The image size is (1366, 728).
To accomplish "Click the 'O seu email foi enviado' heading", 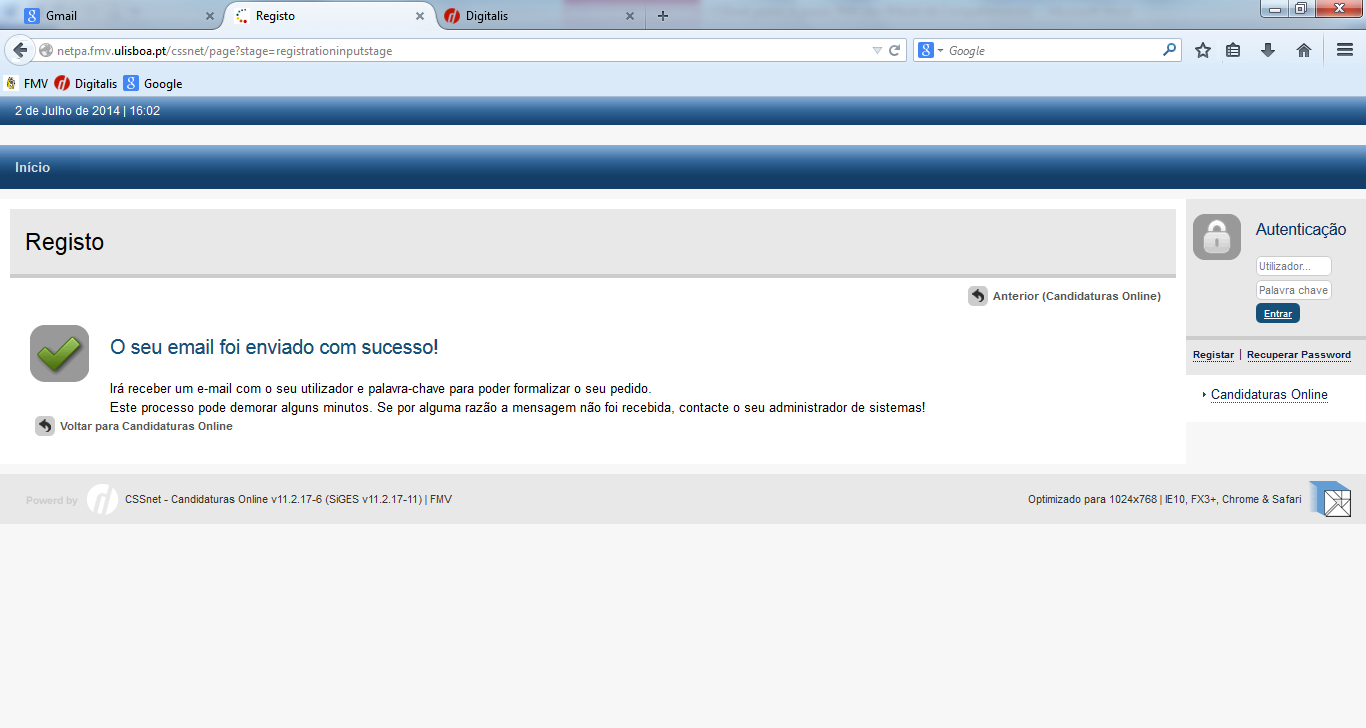I will pyautogui.click(x=274, y=347).
